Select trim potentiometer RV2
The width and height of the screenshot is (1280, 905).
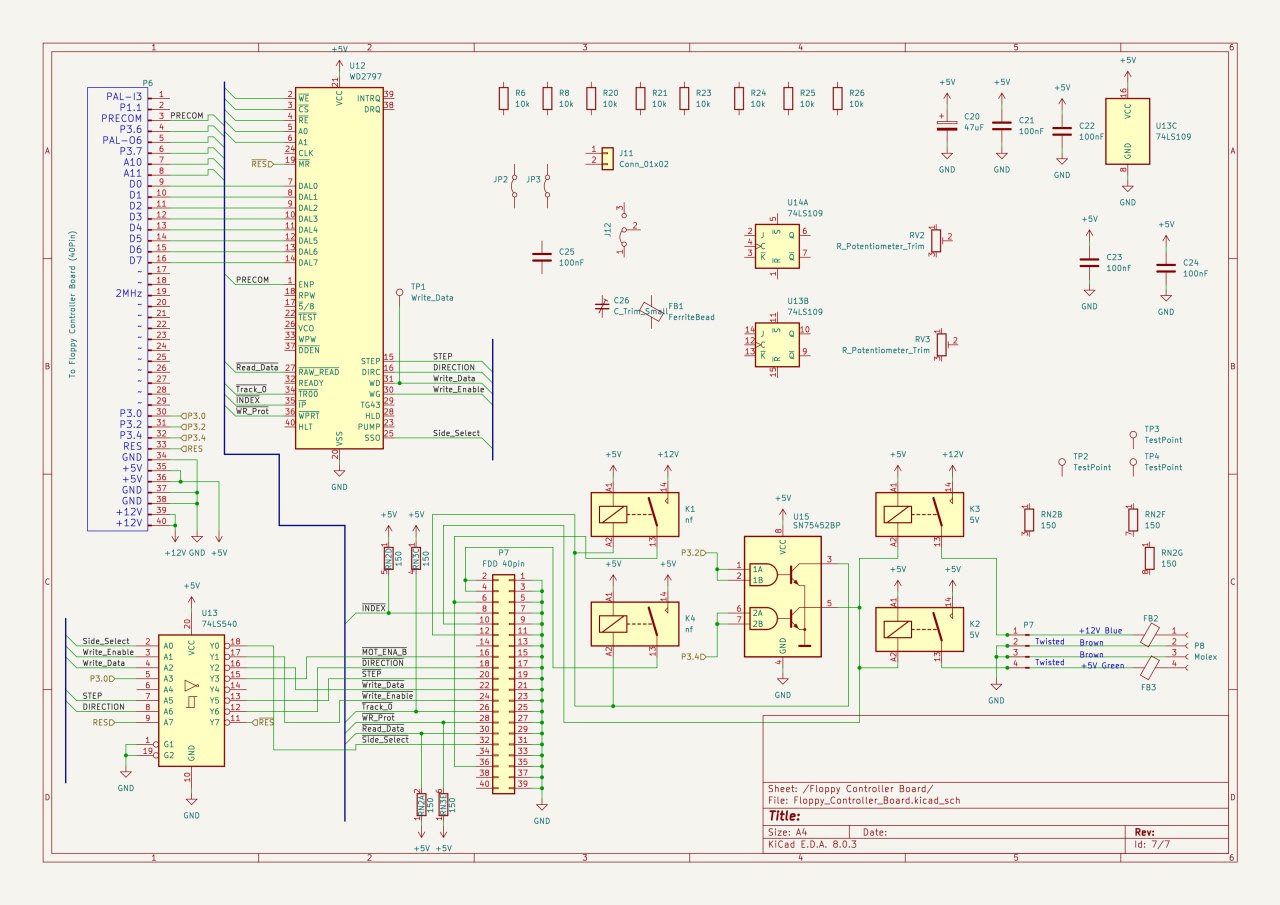tap(936, 241)
